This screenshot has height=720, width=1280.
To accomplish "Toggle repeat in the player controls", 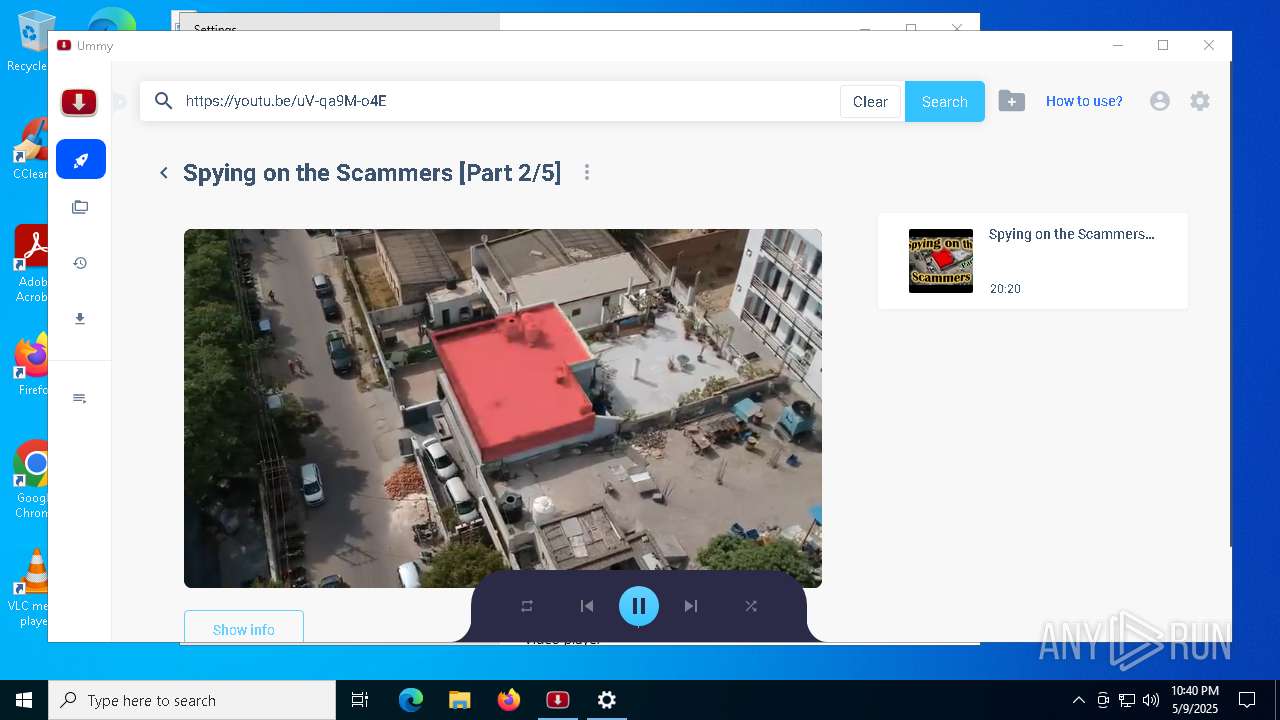I will (x=527, y=606).
